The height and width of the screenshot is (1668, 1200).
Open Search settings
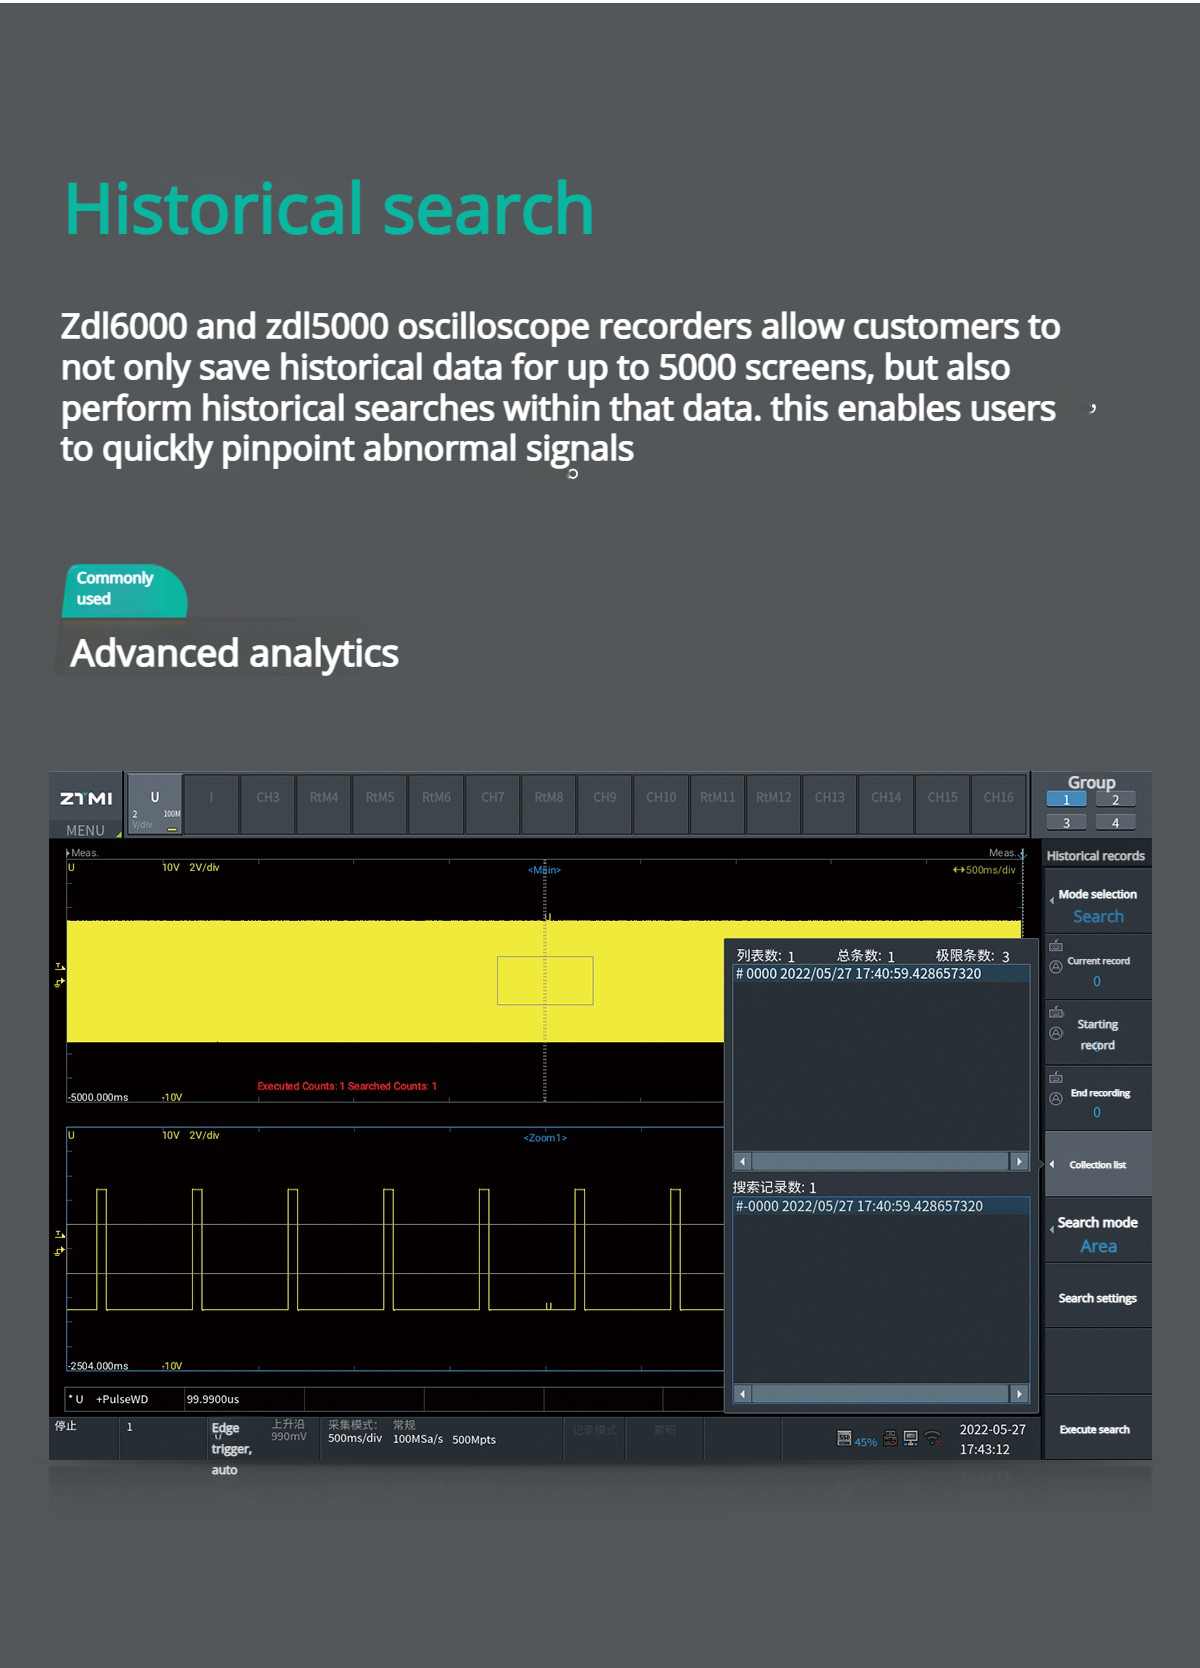[1097, 1298]
